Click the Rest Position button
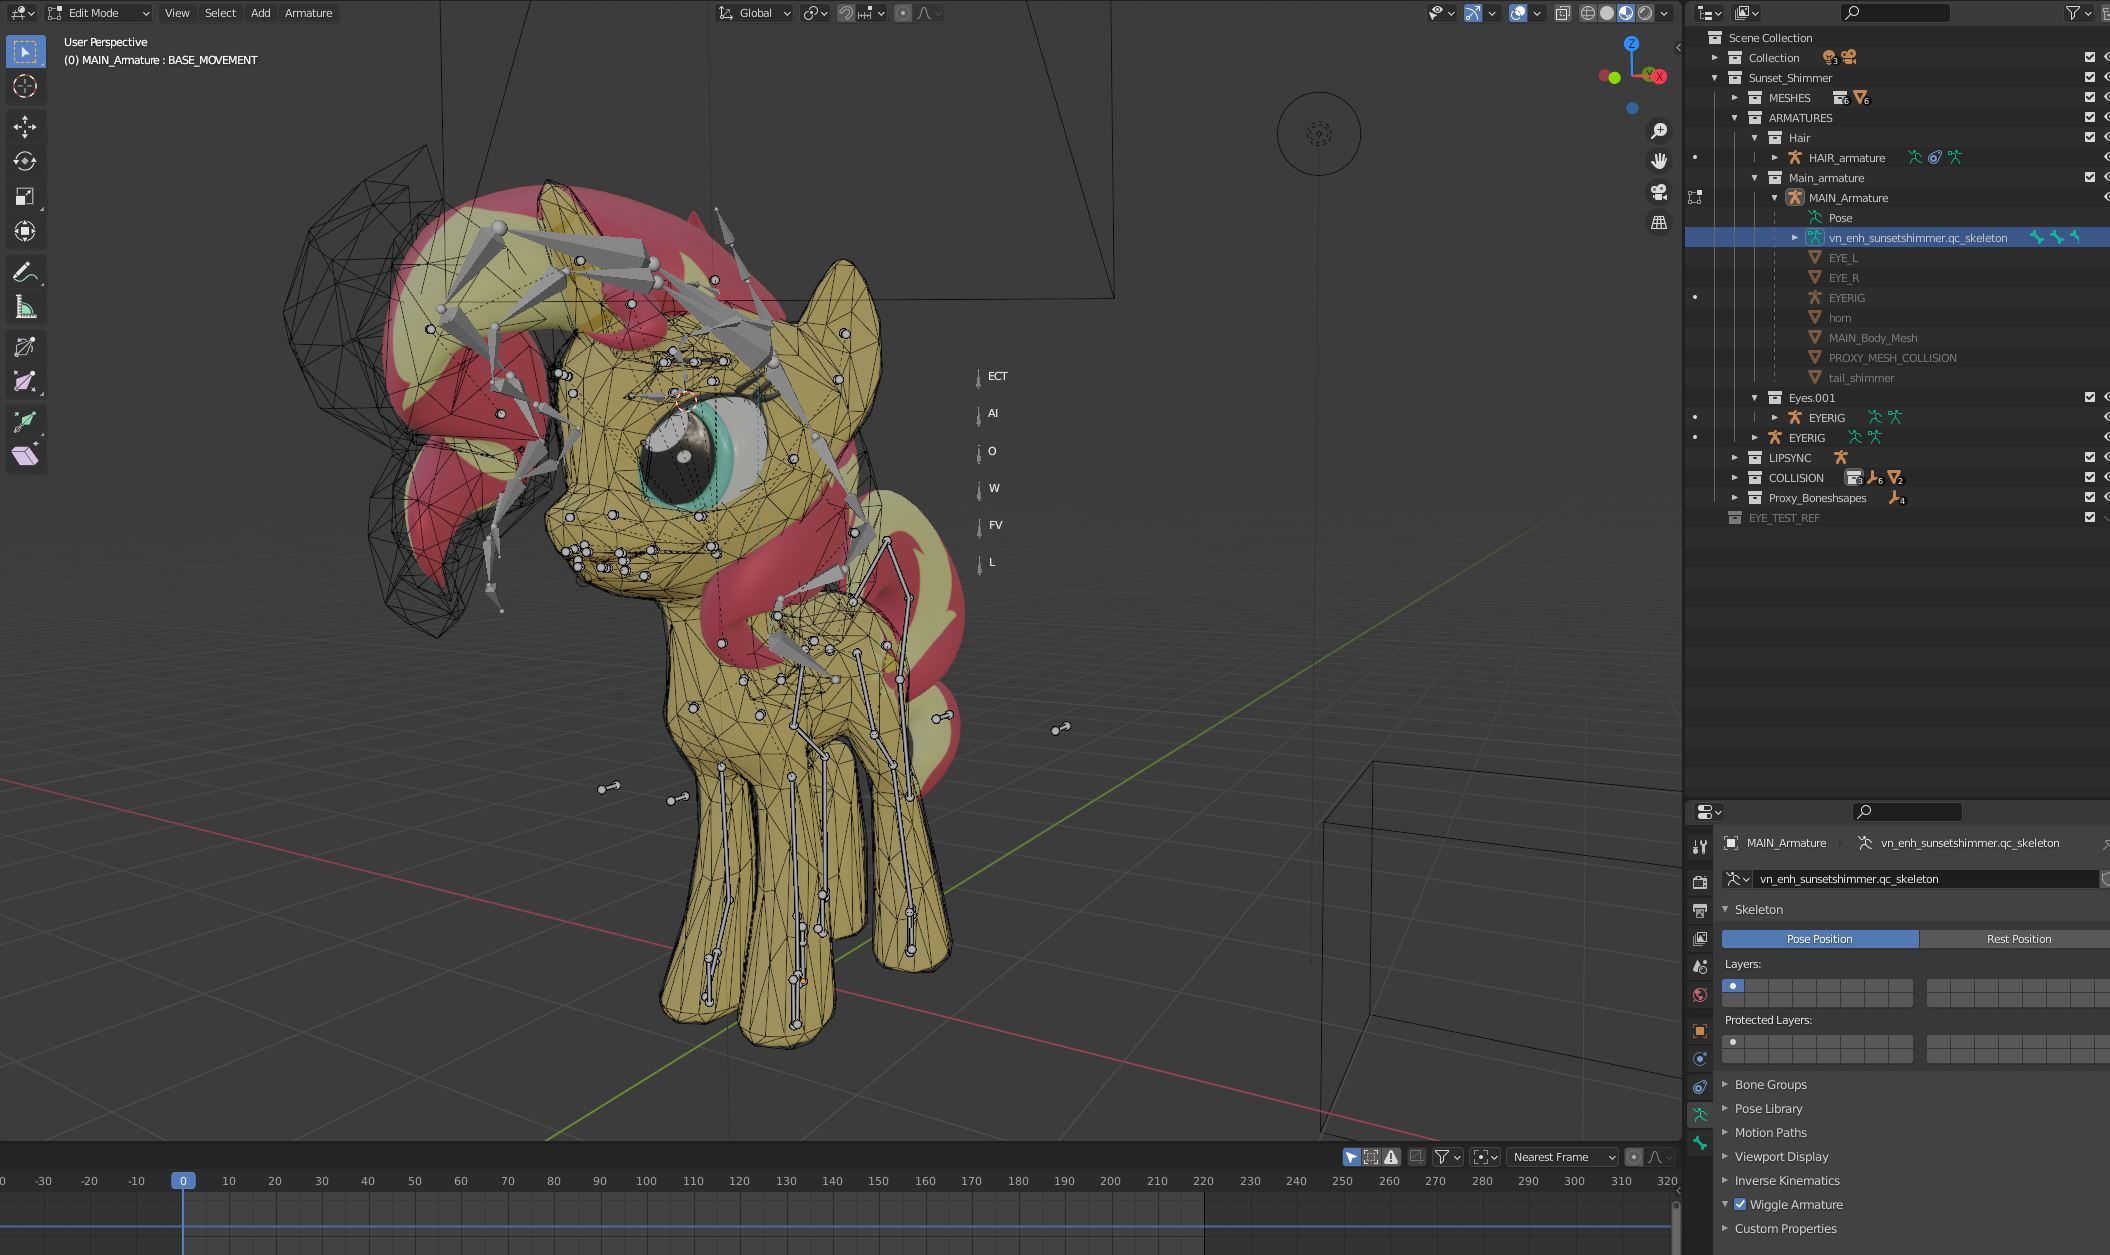This screenshot has width=2110, height=1255. (x=2015, y=938)
